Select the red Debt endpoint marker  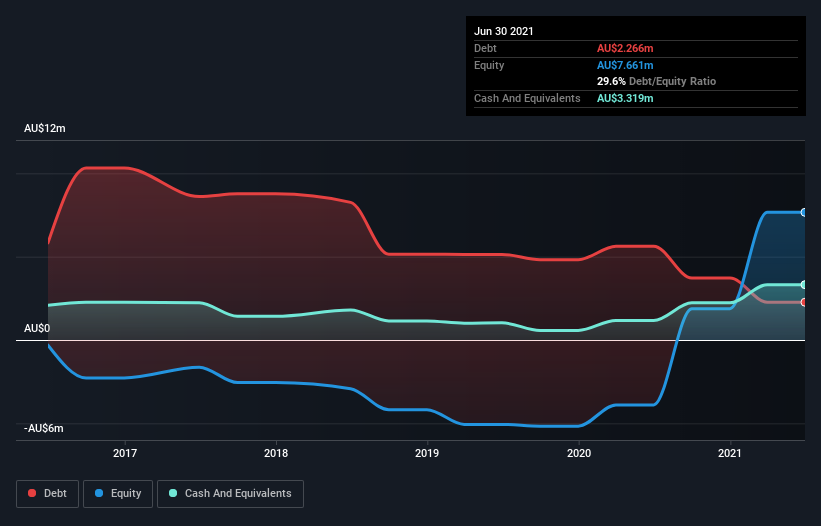click(804, 302)
